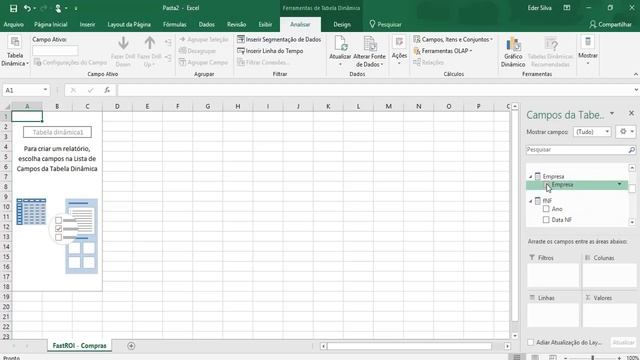Open the Revisão tab
The width and height of the screenshot is (640, 360).
(236, 24)
